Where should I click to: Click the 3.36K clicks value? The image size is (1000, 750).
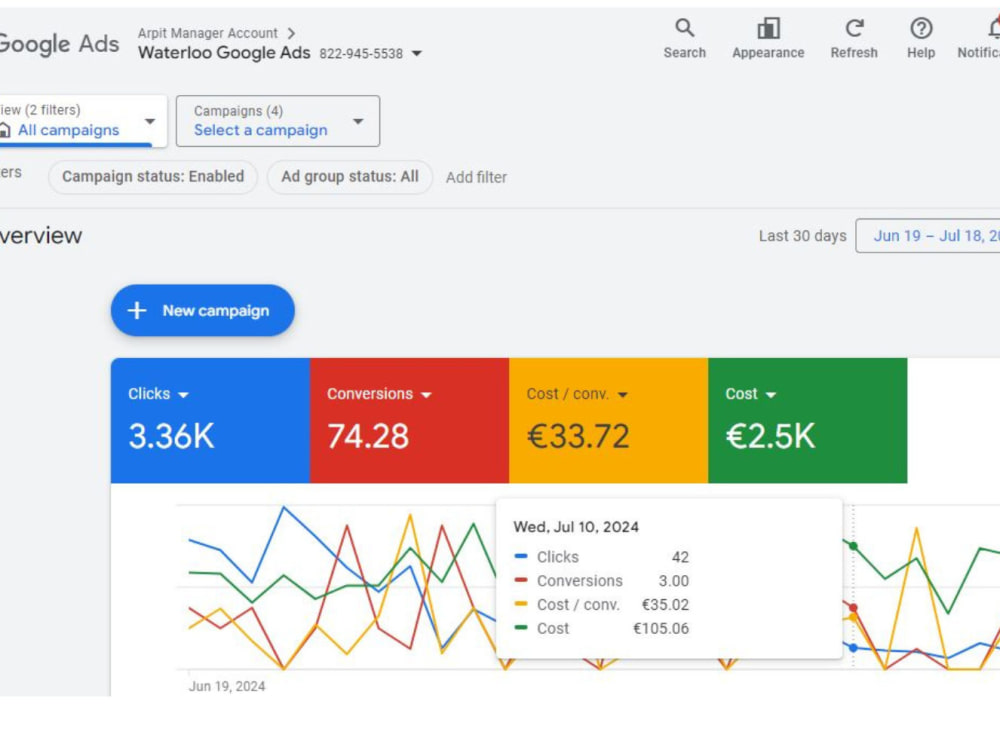(171, 436)
